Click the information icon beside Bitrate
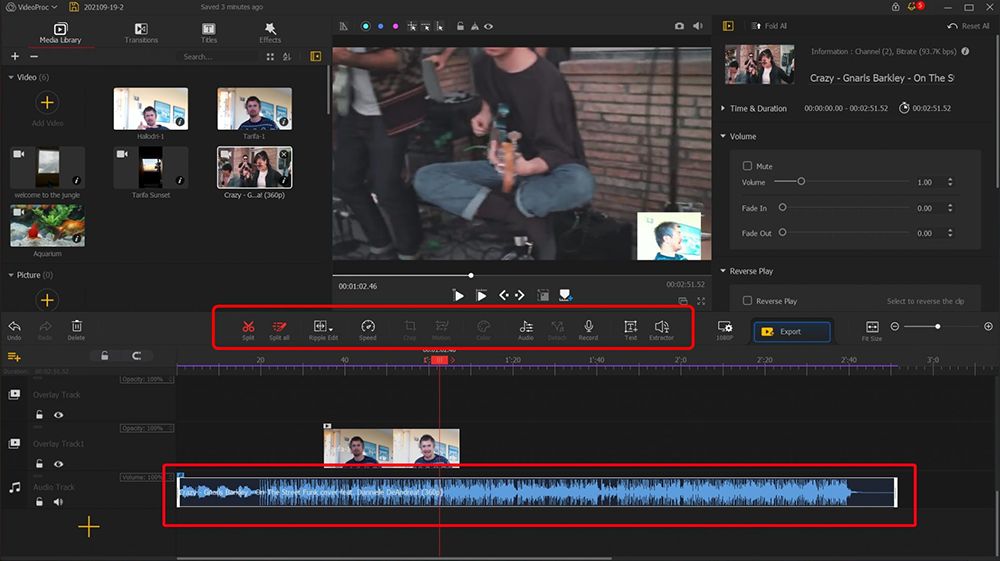1000x561 pixels. pyautogui.click(x=966, y=52)
